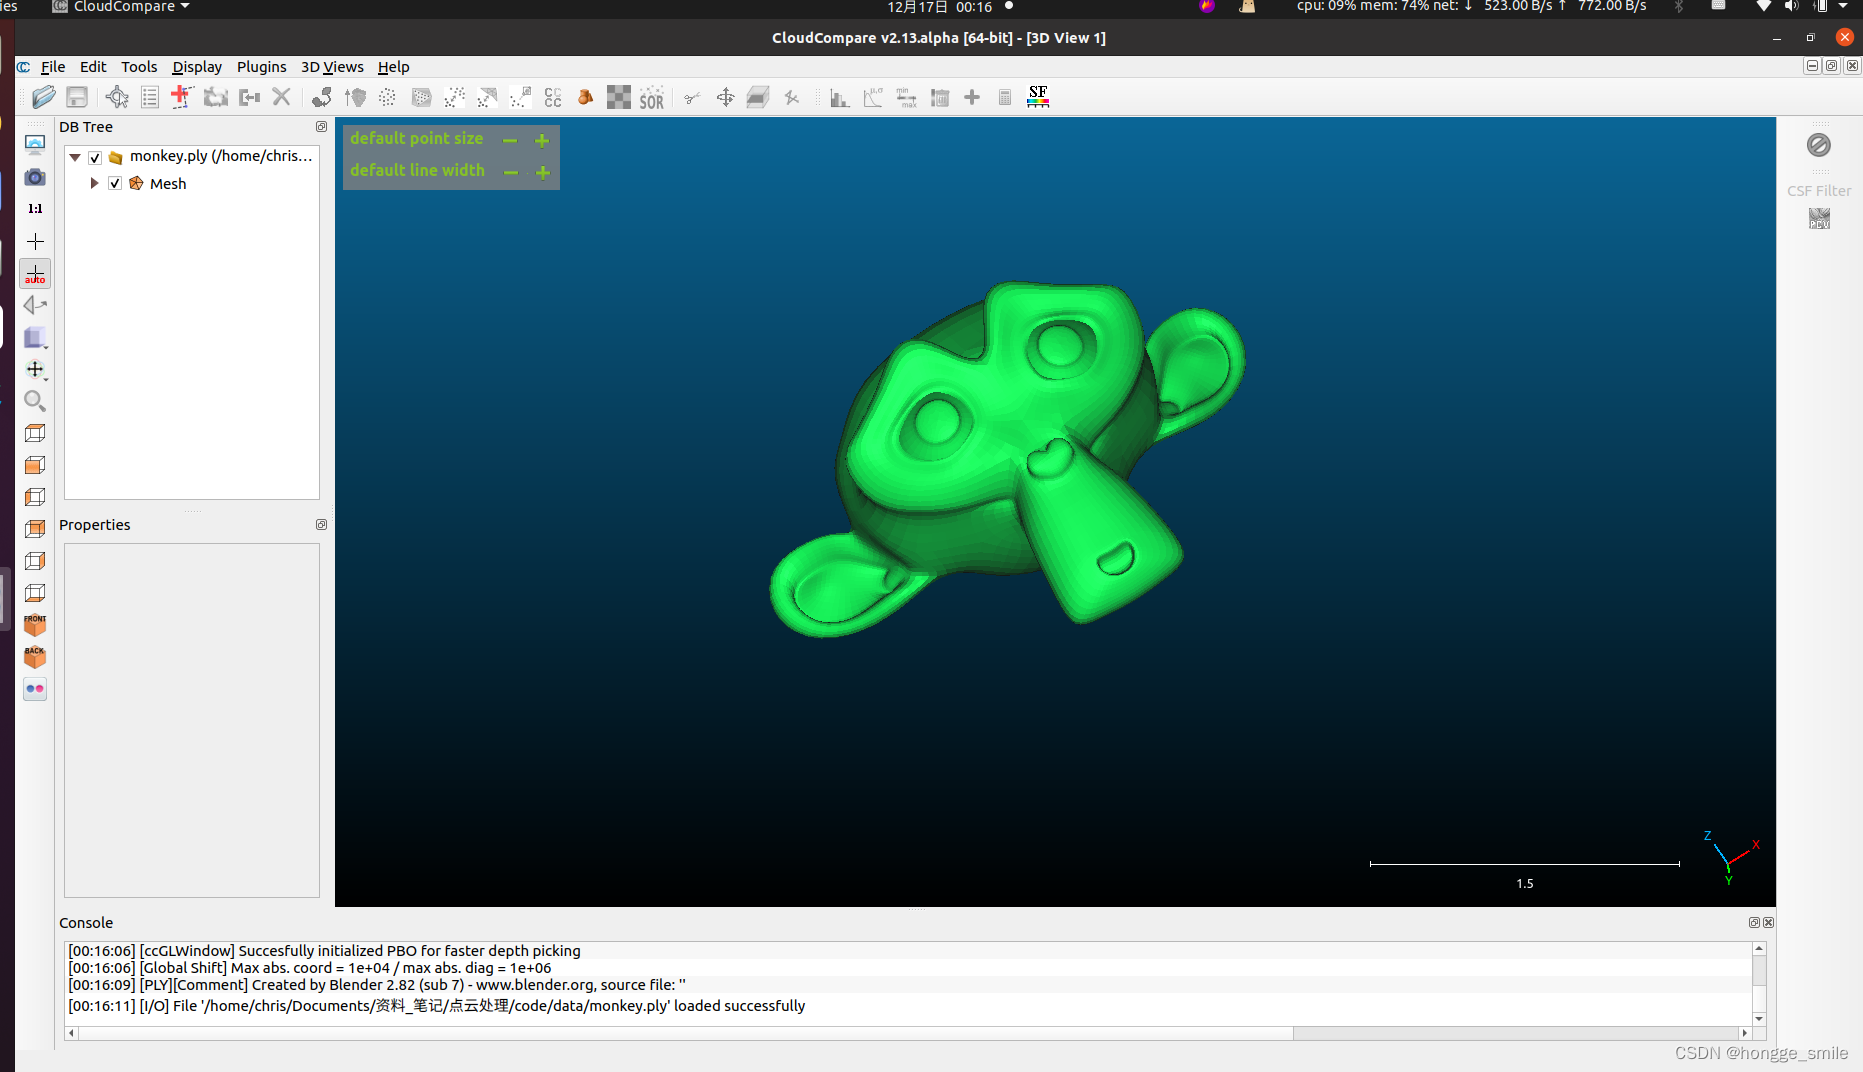This screenshot has height=1072, width=1863.
Task: Decrease the default point size
Action: tap(510, 140)
